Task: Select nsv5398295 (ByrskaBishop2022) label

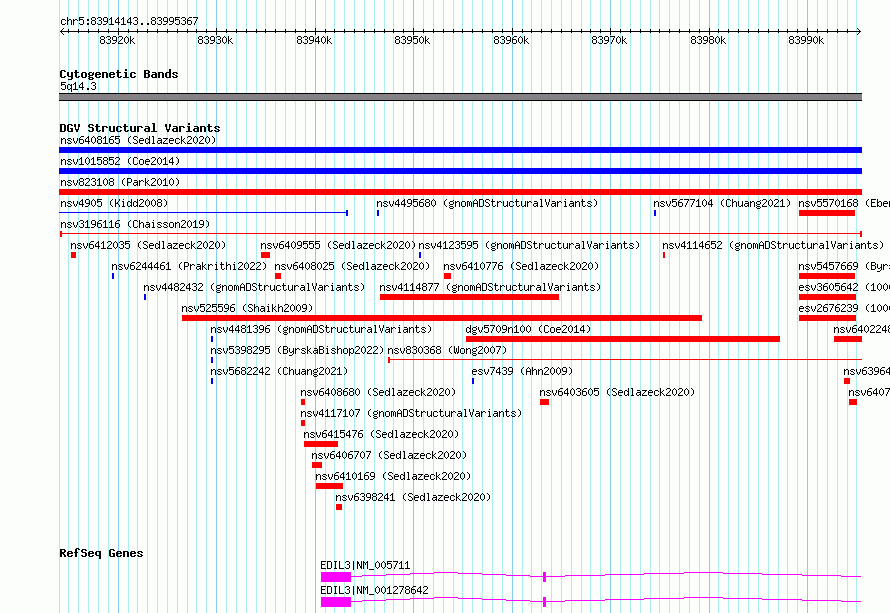Action: [297, 350]
